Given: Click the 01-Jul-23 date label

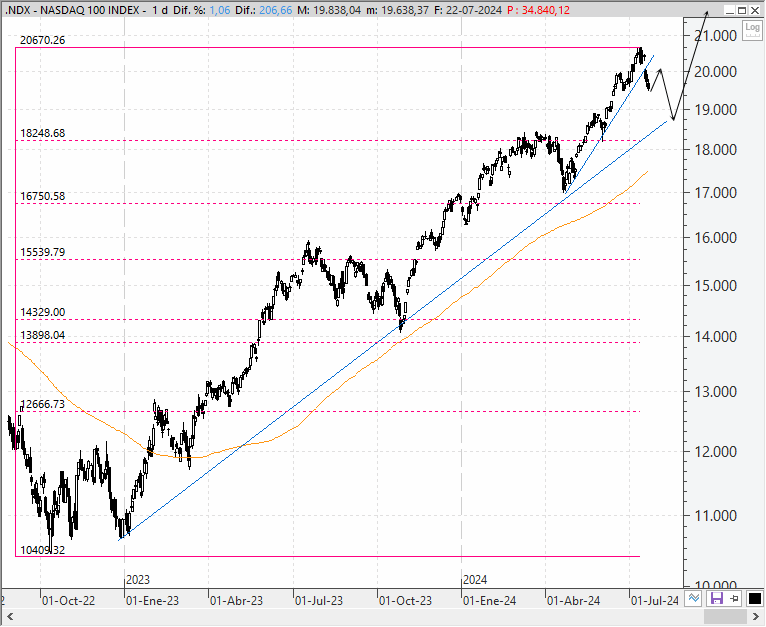Looking at the screenshot, I should (319, 600).
